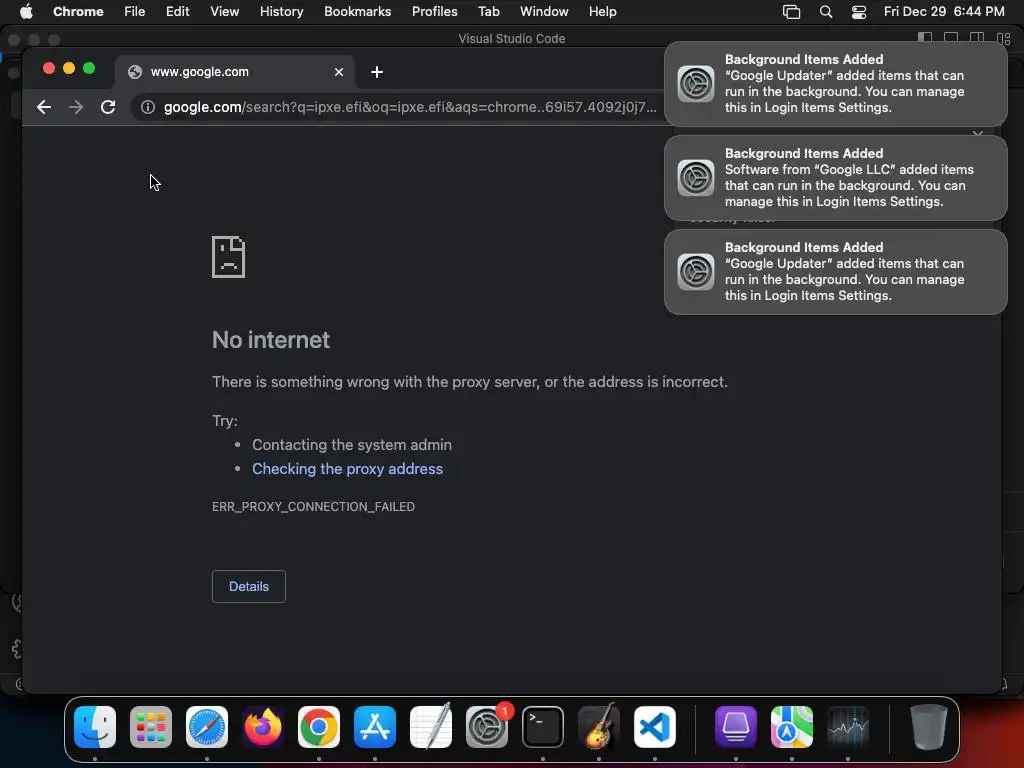Toggle VS Code secondary sidebar layout icon

[977, 39]
